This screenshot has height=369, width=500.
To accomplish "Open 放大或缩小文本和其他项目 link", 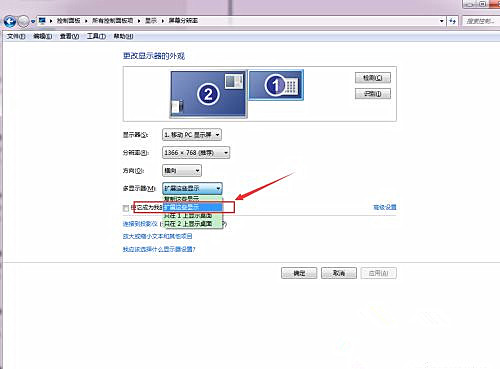I will click(x=157, y=236).
